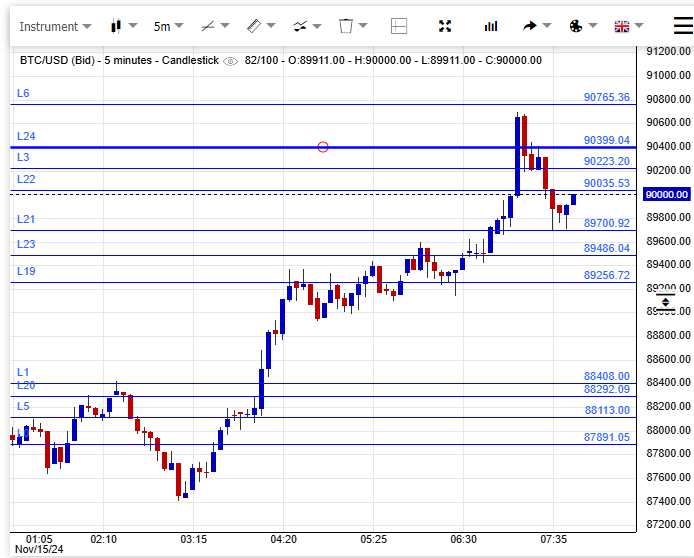The image size is (694, 558).
Task: Open the hamburger menu
Action: coord(683,26)
